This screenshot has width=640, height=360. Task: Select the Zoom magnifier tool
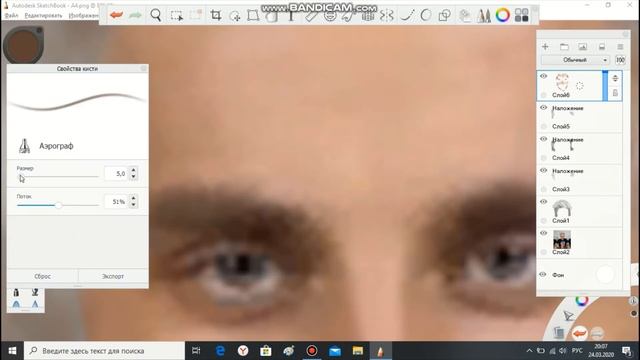tap(156, 16)
